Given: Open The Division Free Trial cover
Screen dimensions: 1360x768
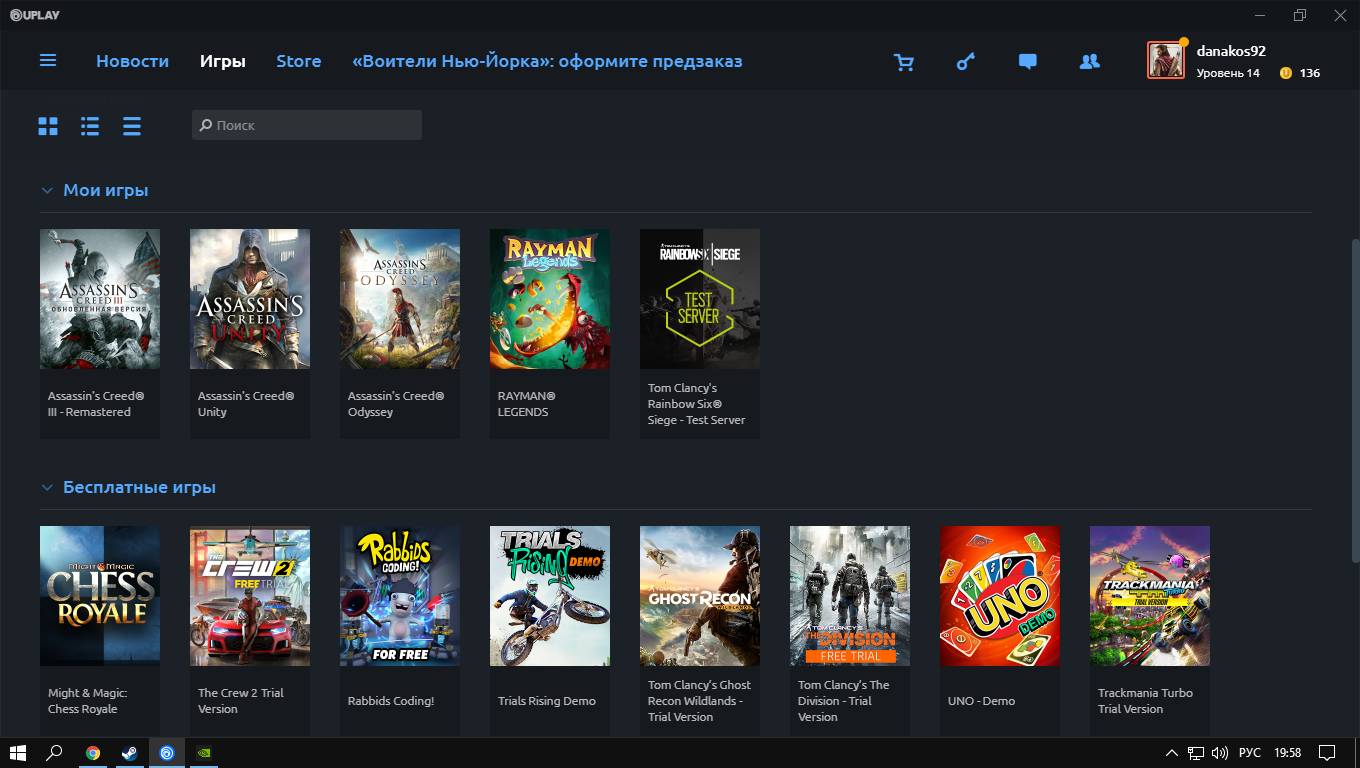Looking at the screenshot, I should tap(850, 596).
